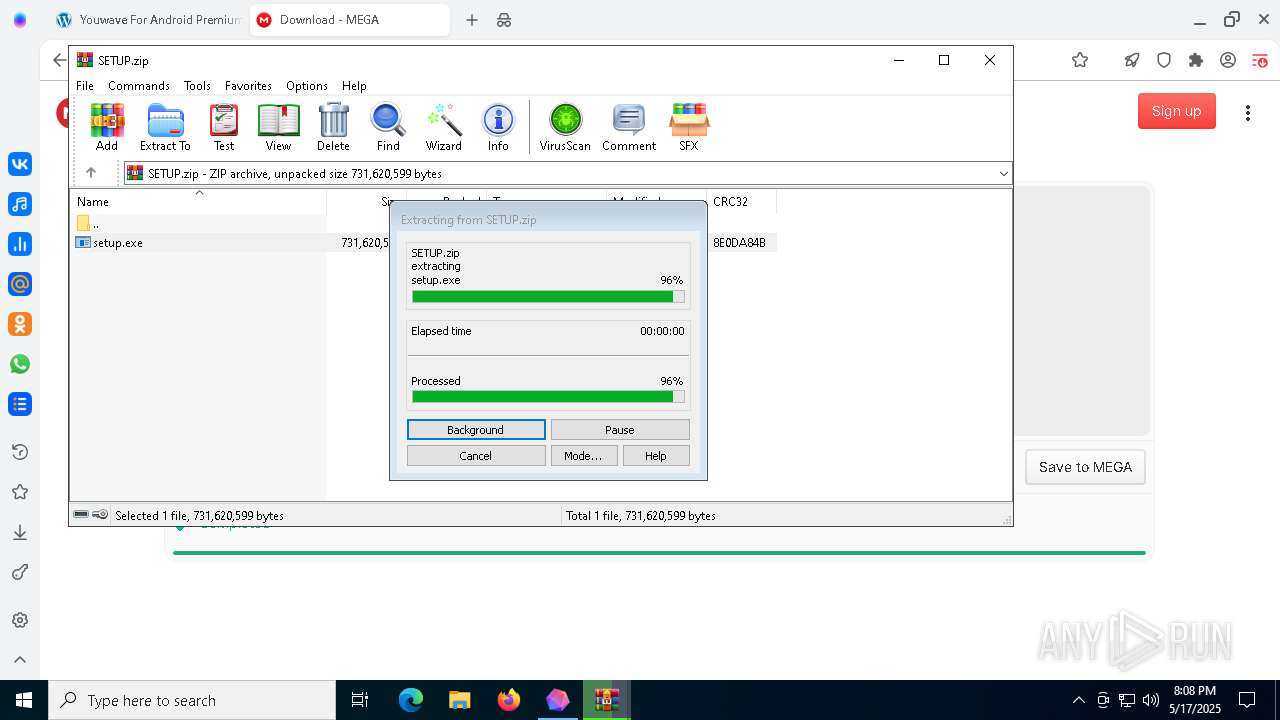Click the Processed progress bar
The image size is (1280, 720).
tap(548, 397)
